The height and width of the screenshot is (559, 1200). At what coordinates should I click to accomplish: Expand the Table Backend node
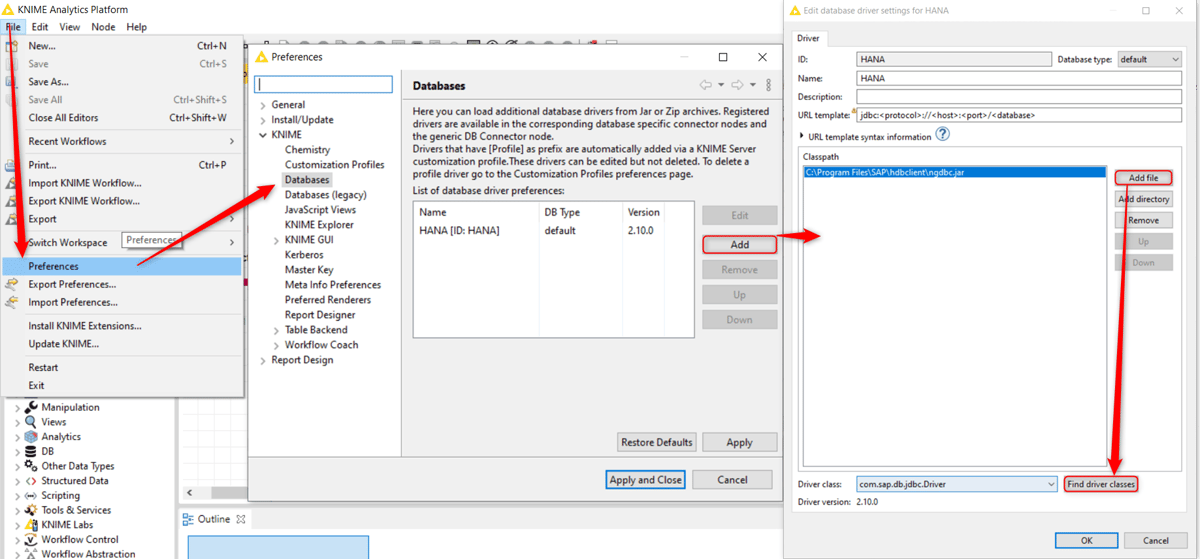coord(277,330)
